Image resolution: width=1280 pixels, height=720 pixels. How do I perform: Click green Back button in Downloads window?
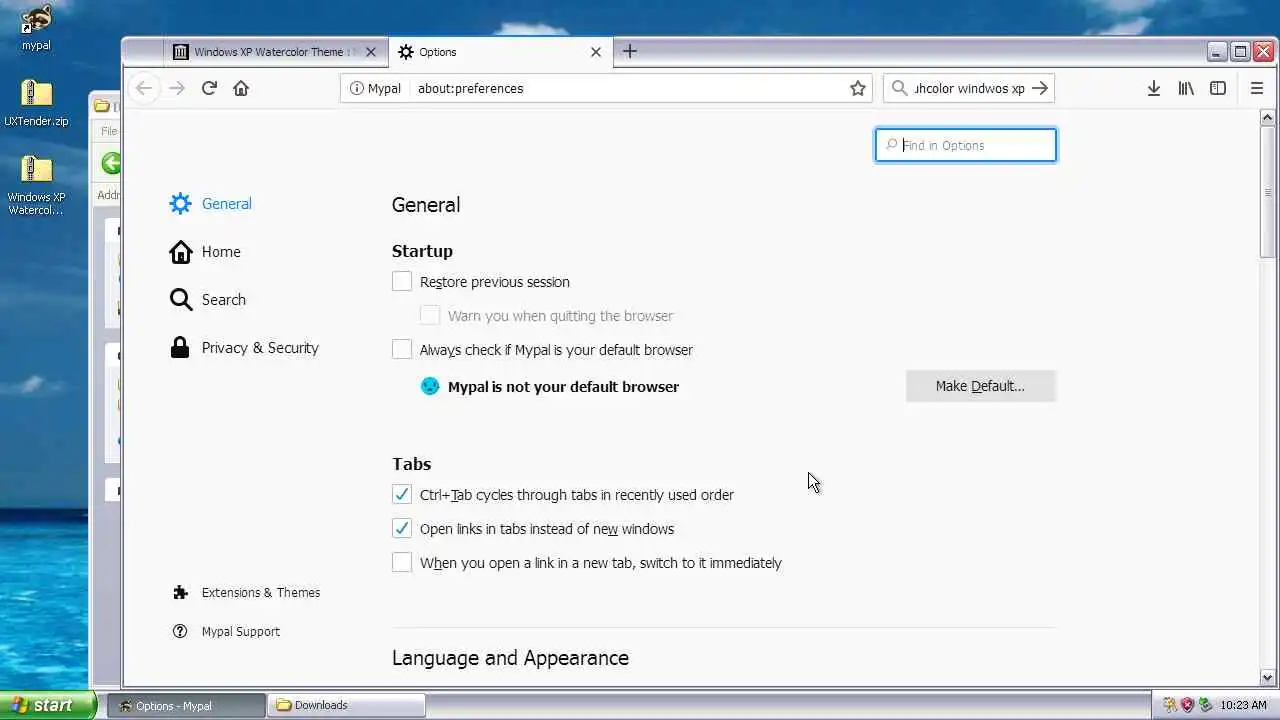(112, 163)
